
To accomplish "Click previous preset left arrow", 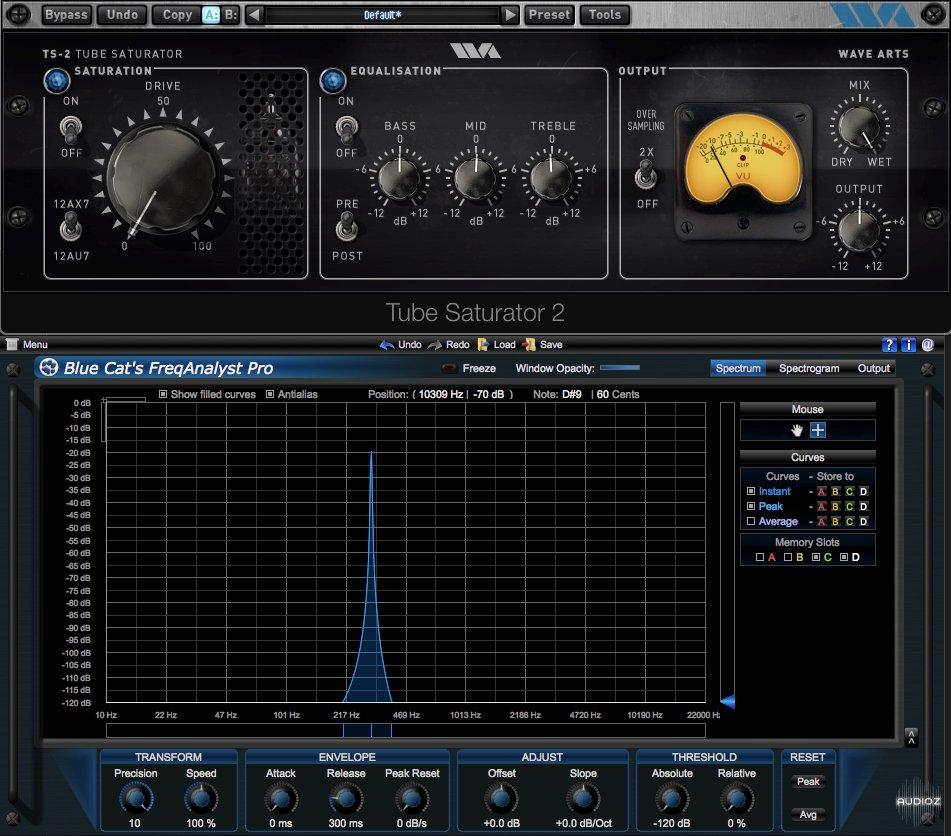I will [x=255, y=15].
